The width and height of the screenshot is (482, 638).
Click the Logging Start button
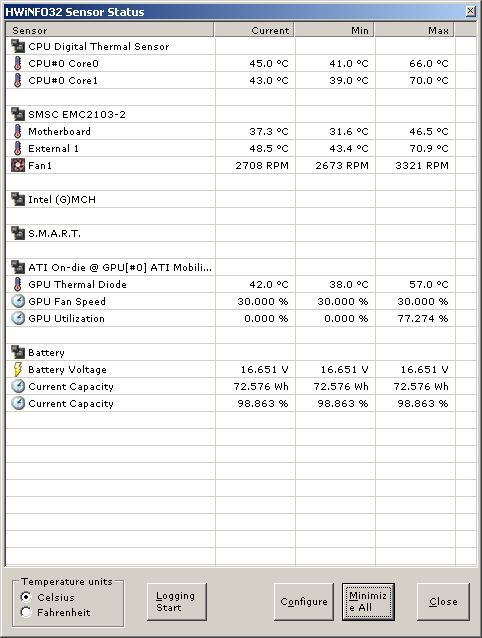[x=177, y=601]
